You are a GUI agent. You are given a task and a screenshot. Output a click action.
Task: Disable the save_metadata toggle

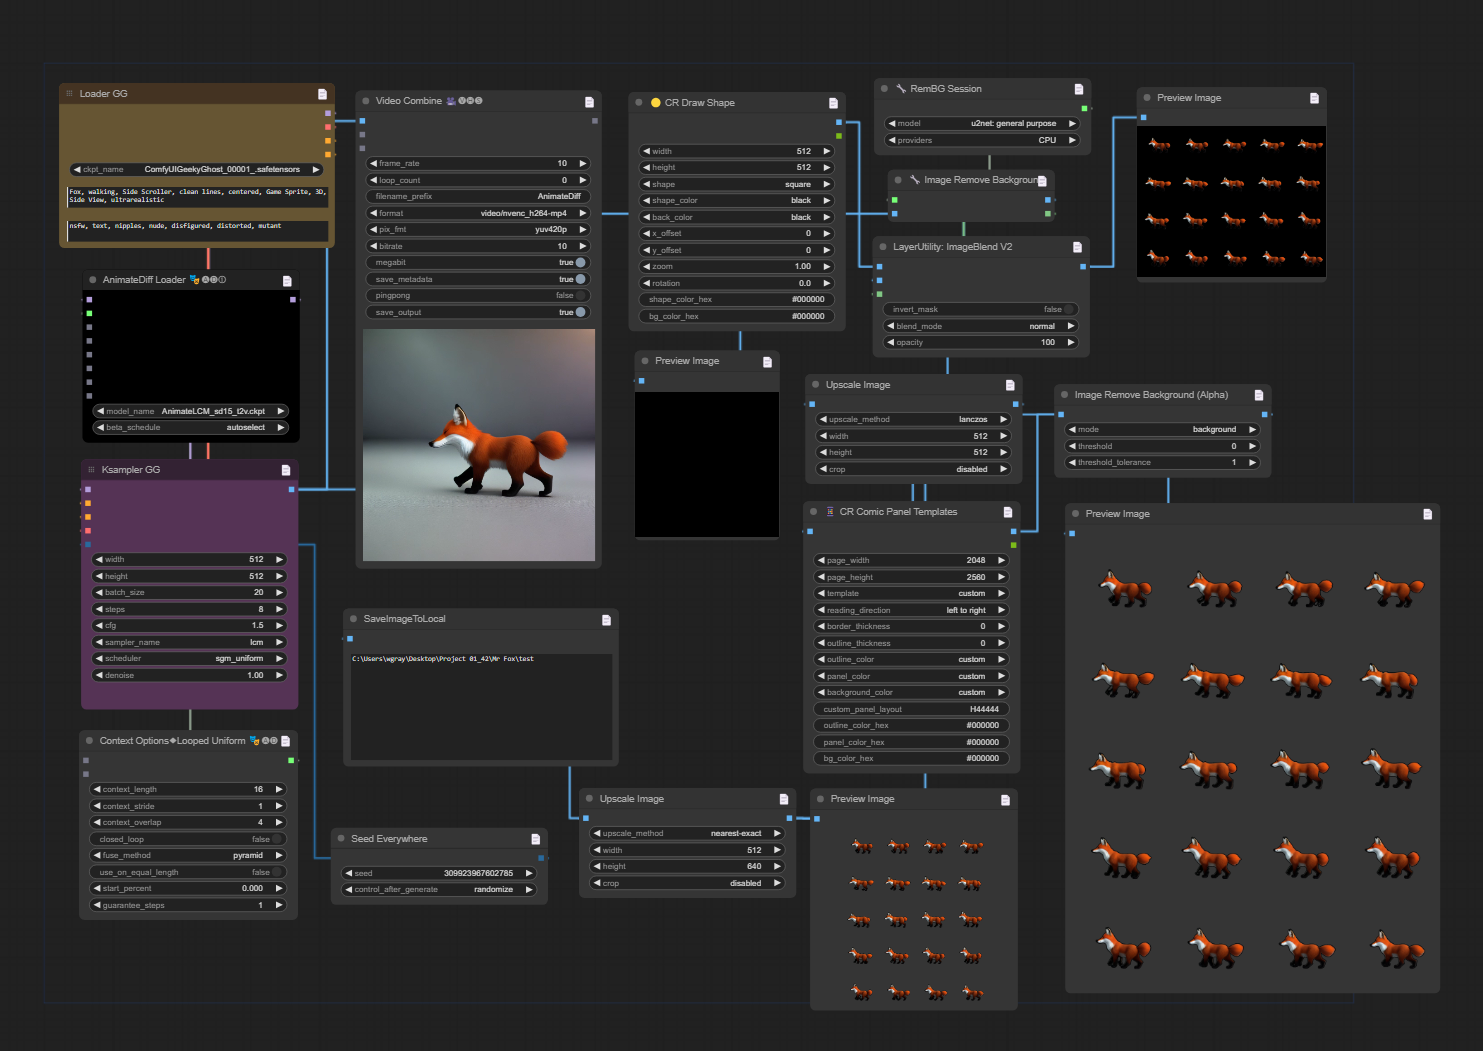[580, 279]
